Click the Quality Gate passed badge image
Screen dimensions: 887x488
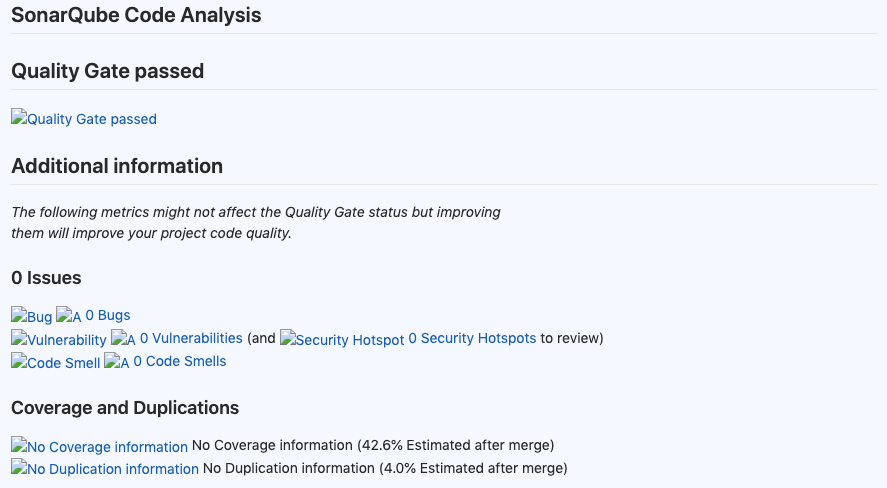(x=84, y=119)
